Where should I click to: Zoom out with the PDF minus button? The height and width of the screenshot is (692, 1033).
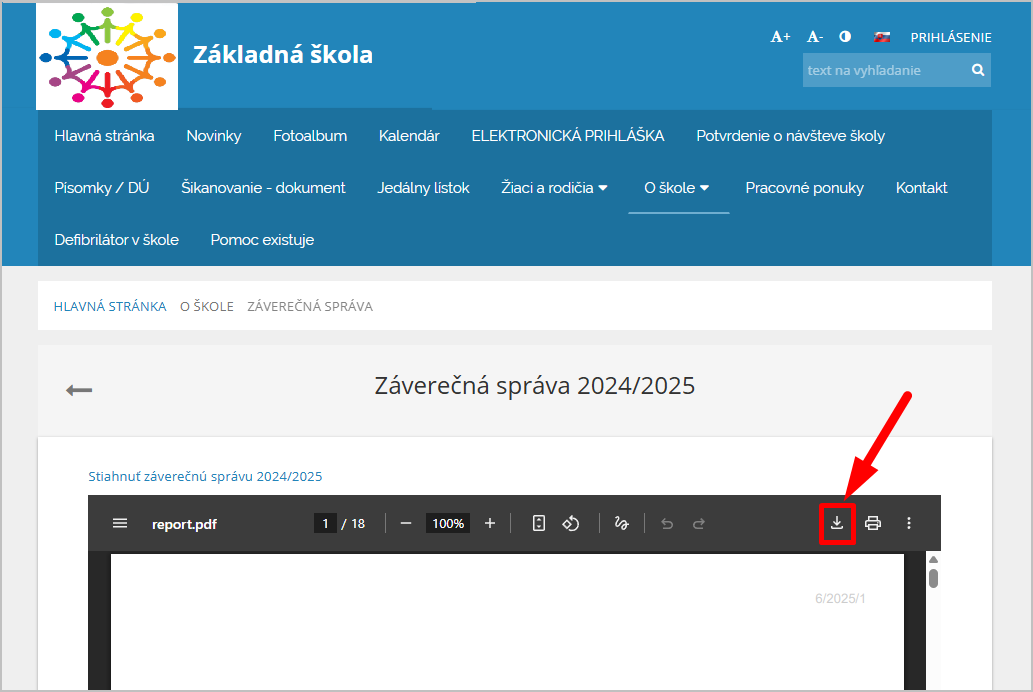click(406, 523)
